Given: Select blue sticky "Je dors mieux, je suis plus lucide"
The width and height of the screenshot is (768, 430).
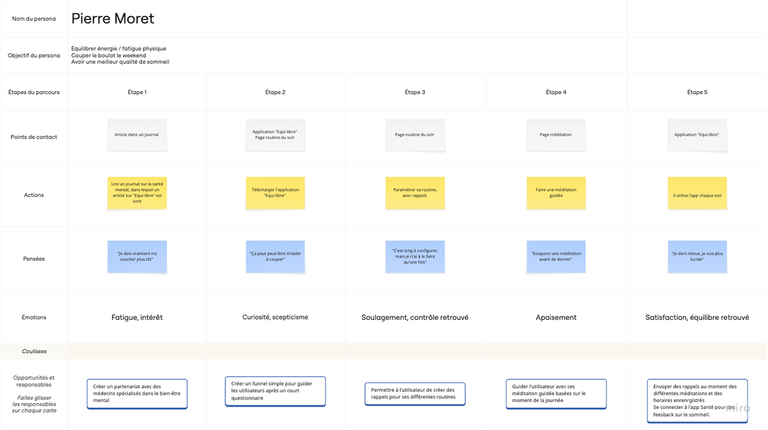Looking at the screenshot, I should (x=697, y=257).
